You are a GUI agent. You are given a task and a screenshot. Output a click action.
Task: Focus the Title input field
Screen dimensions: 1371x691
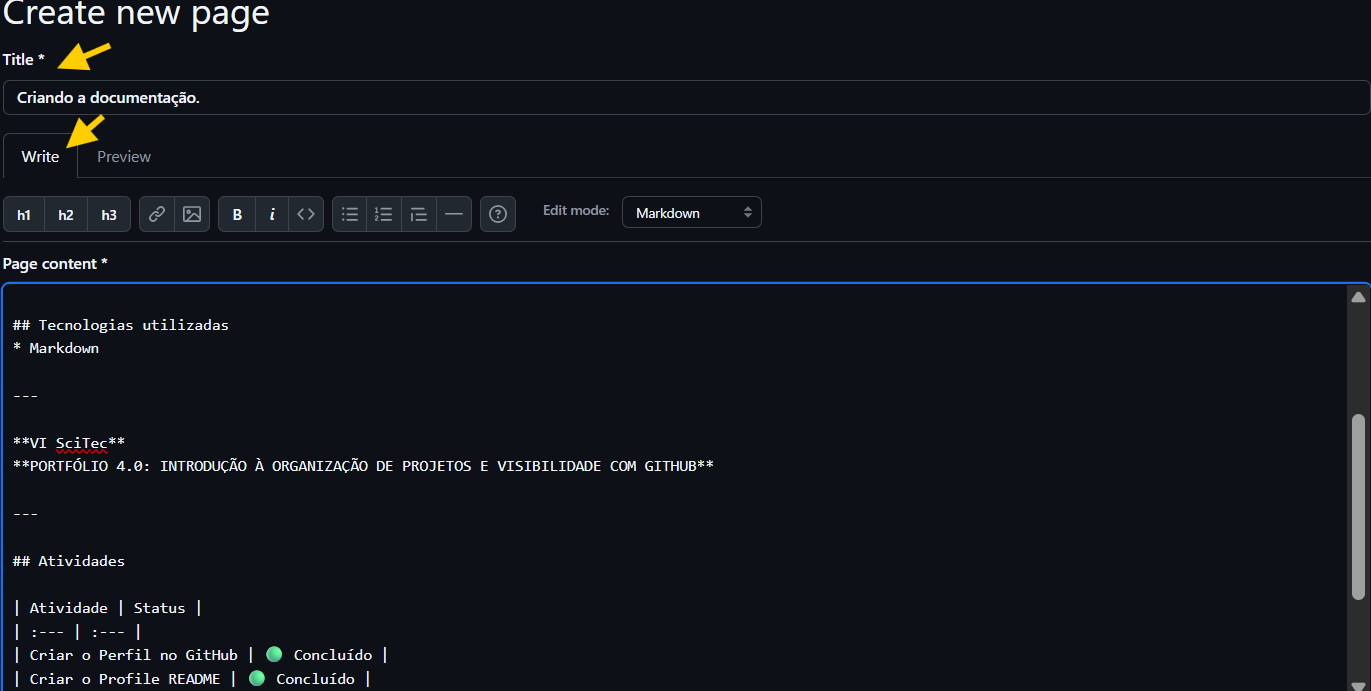[686, 98]
